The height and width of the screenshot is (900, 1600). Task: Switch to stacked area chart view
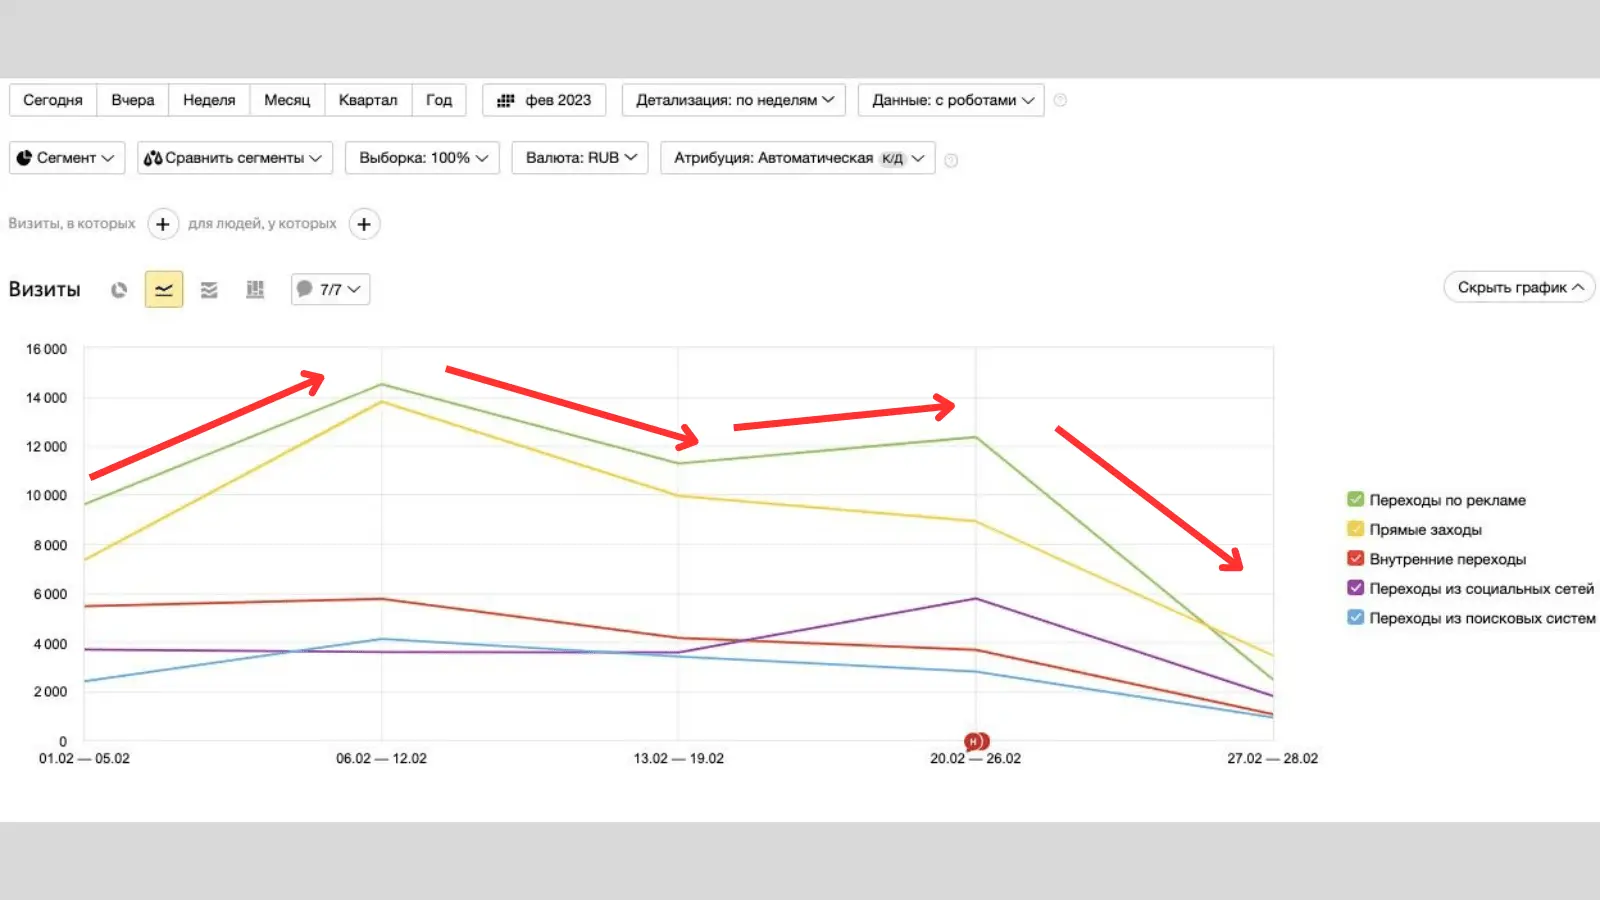click(209, 290)
